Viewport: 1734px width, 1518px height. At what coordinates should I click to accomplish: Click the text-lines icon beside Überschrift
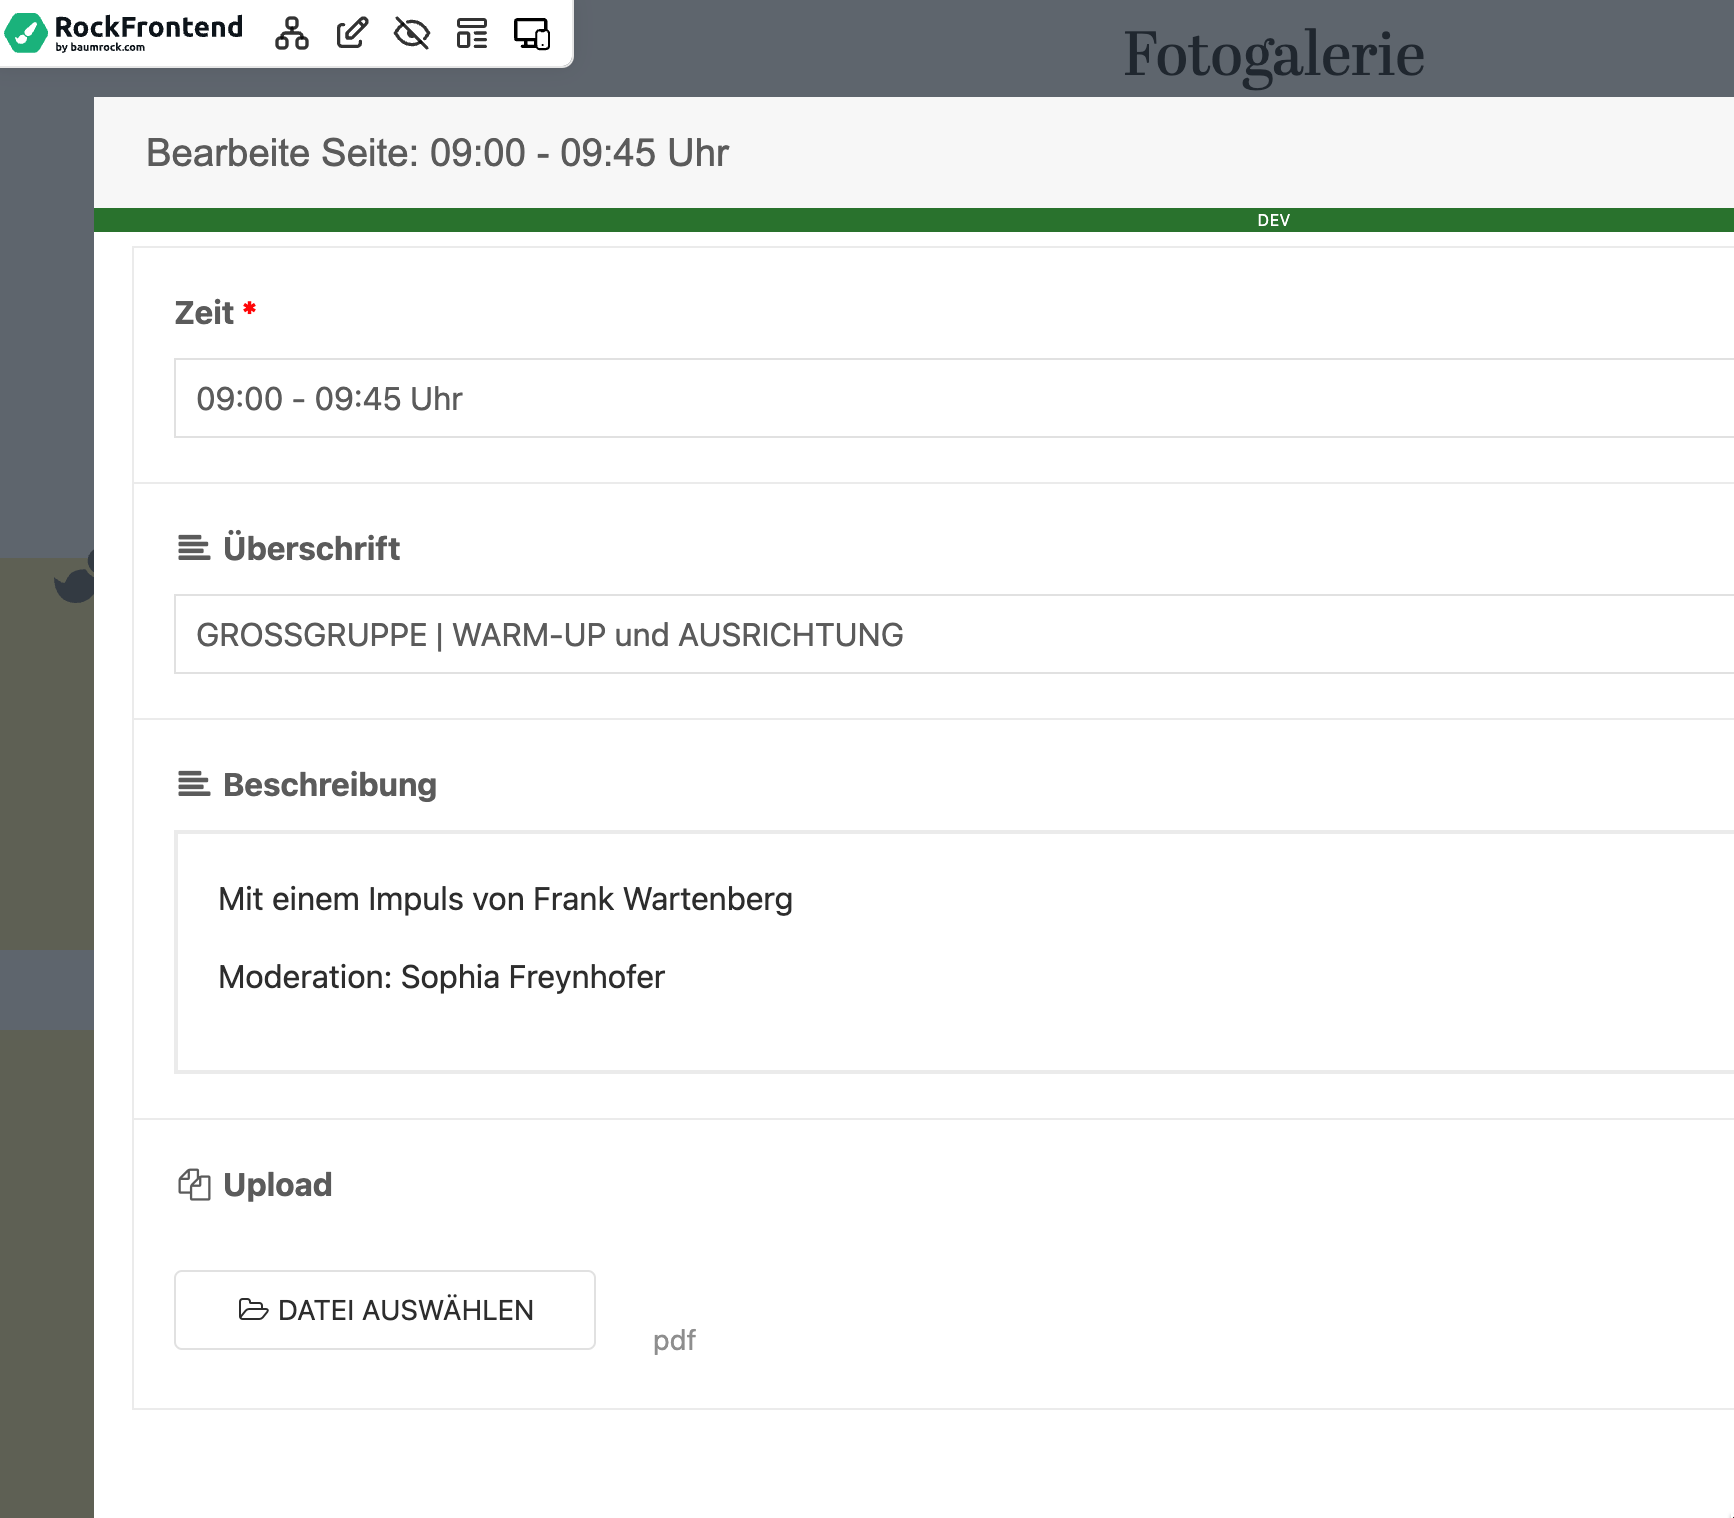pos(194,548)
